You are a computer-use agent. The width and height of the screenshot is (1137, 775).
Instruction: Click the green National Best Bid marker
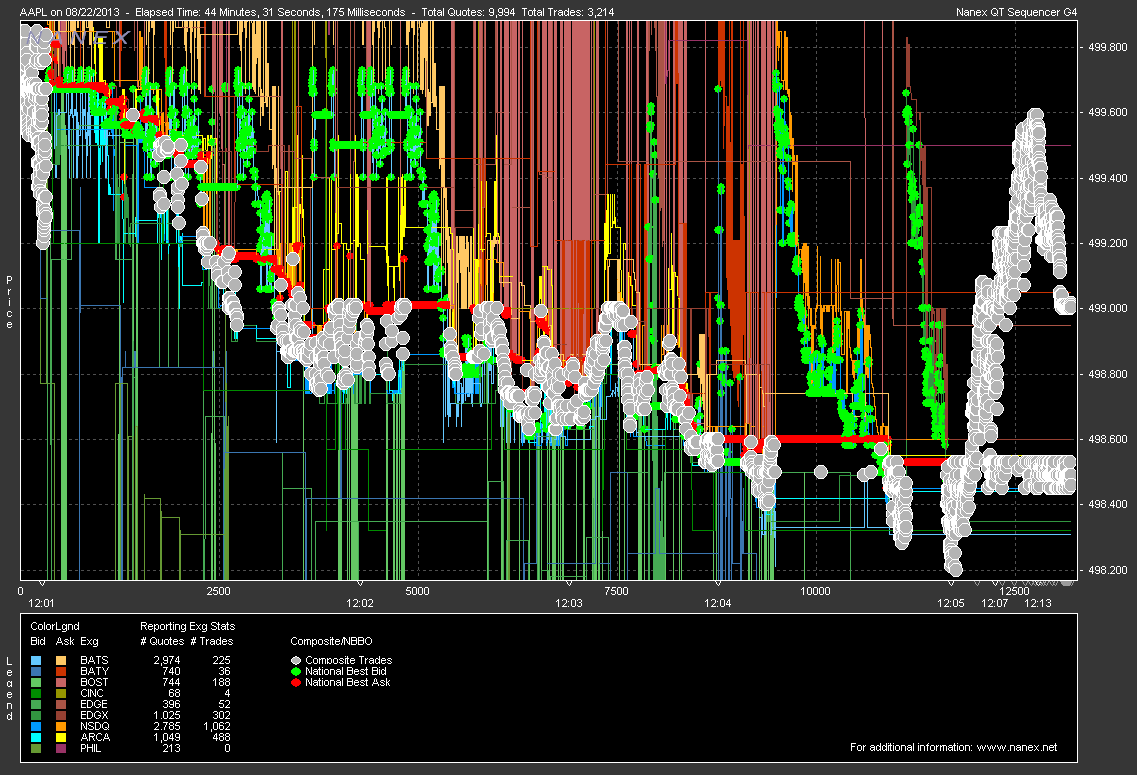click(x=296, y=671)
